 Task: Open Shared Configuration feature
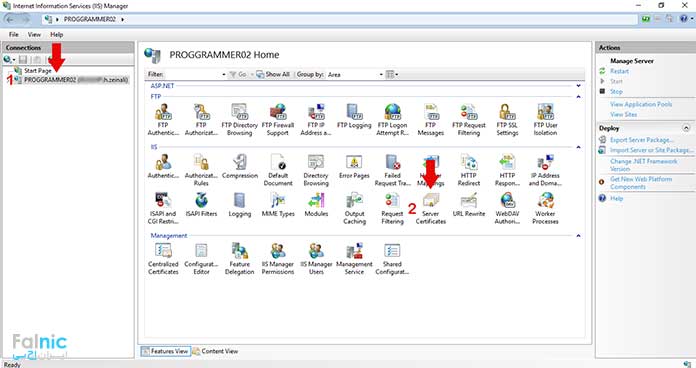coord(392,258)
